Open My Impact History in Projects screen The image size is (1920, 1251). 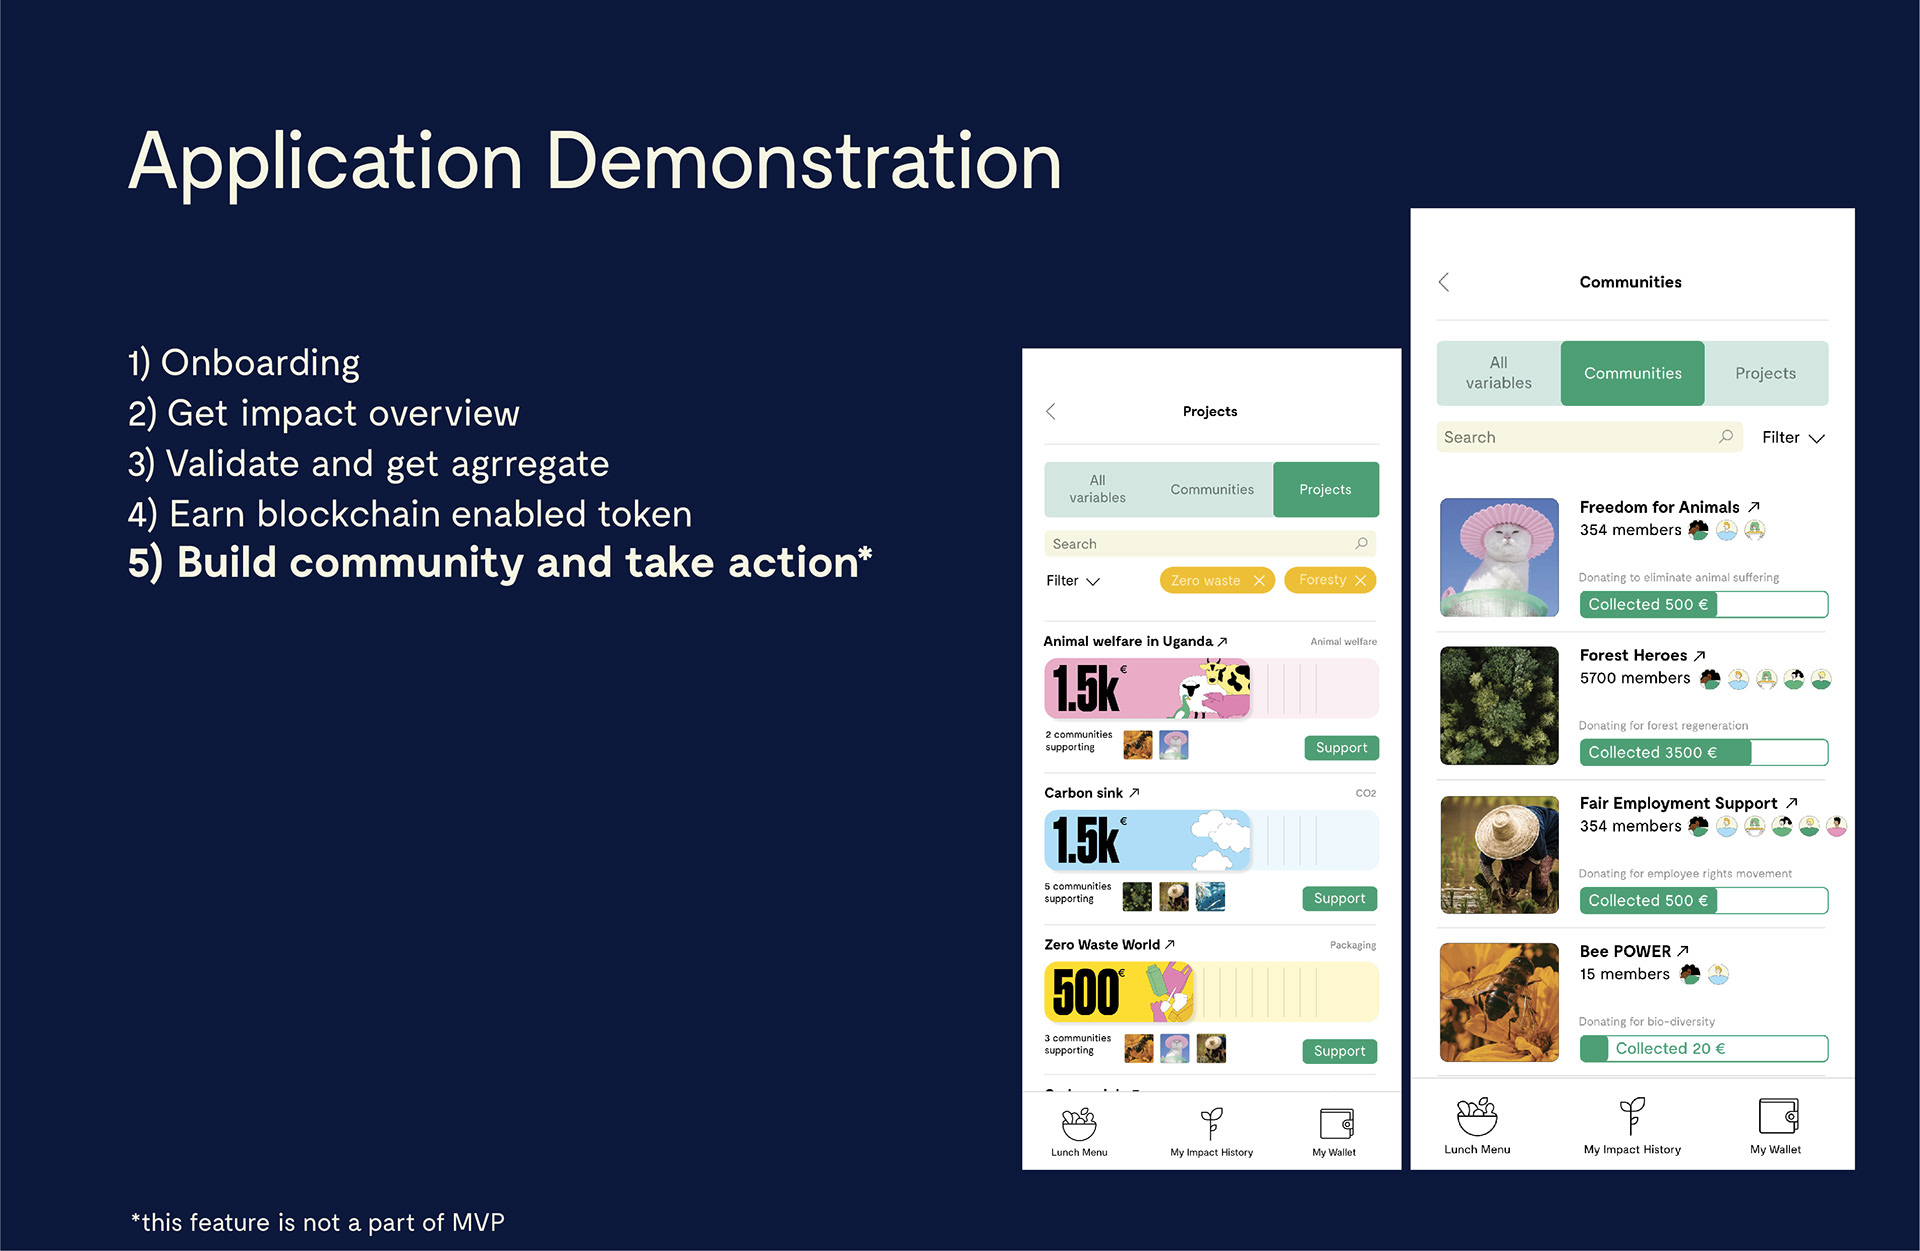pyautogui.click(x=1211, y=1131)
